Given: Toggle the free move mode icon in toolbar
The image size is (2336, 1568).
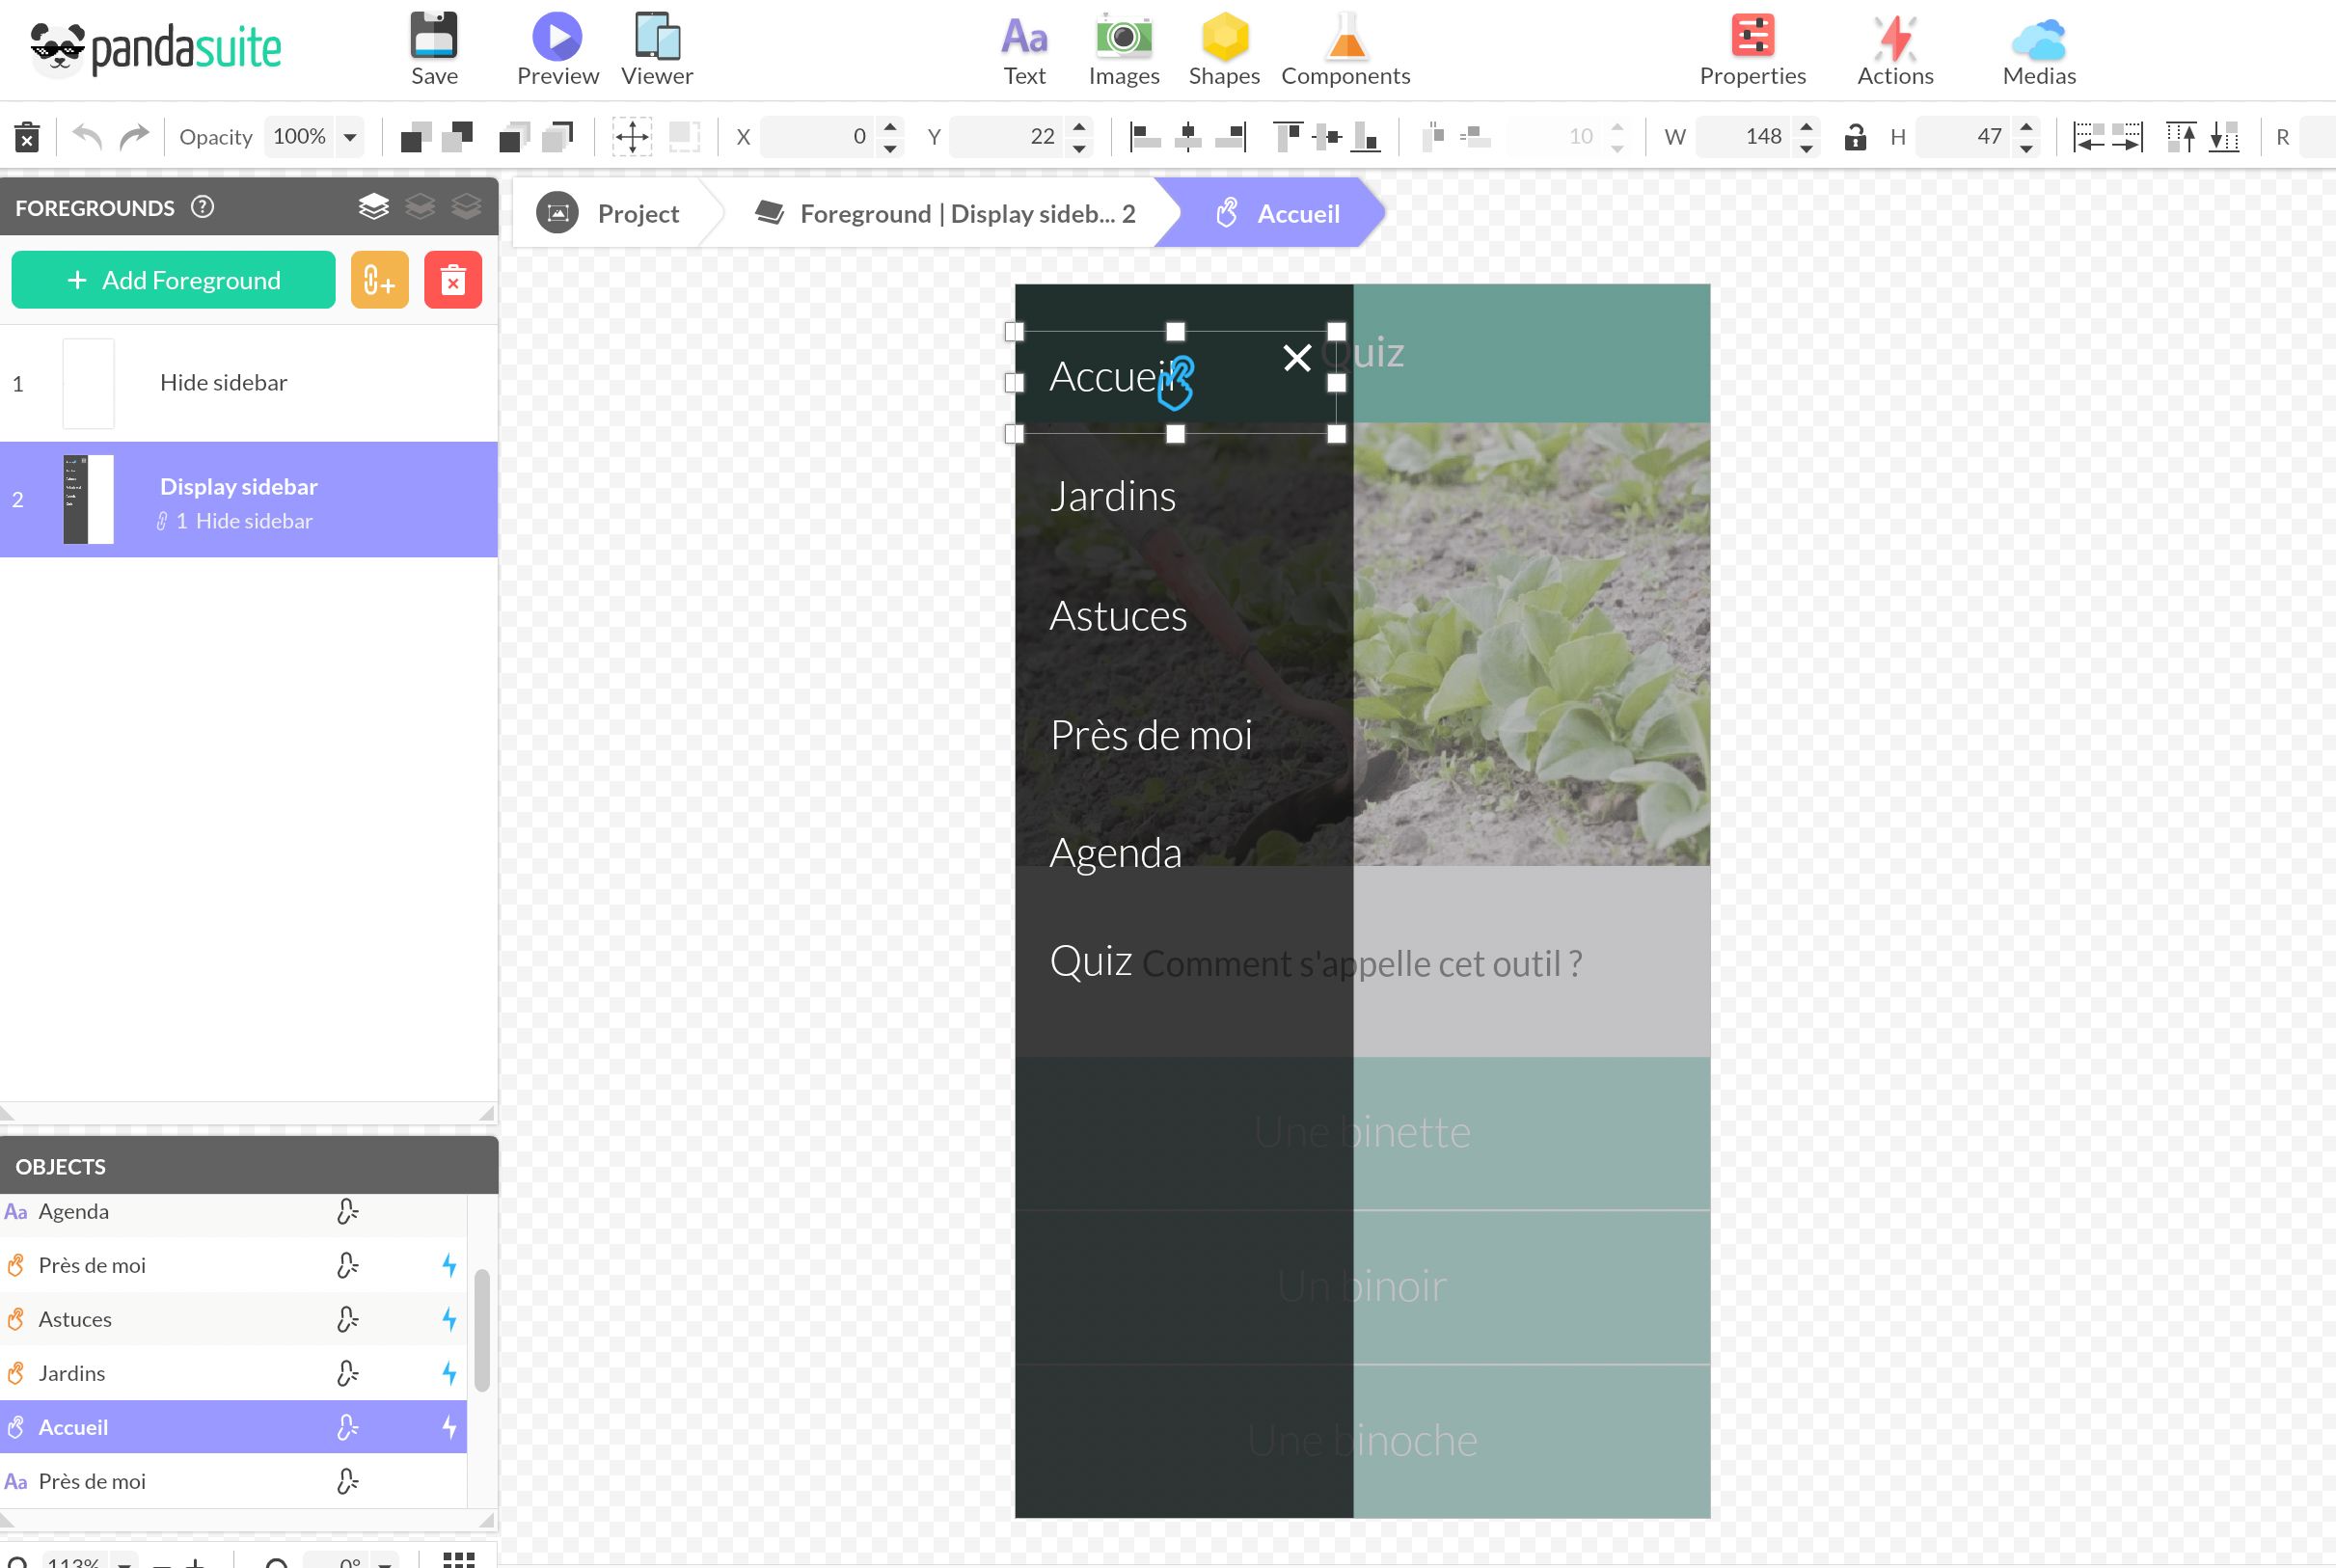Looking at the screenshot, I should [632, 137].
